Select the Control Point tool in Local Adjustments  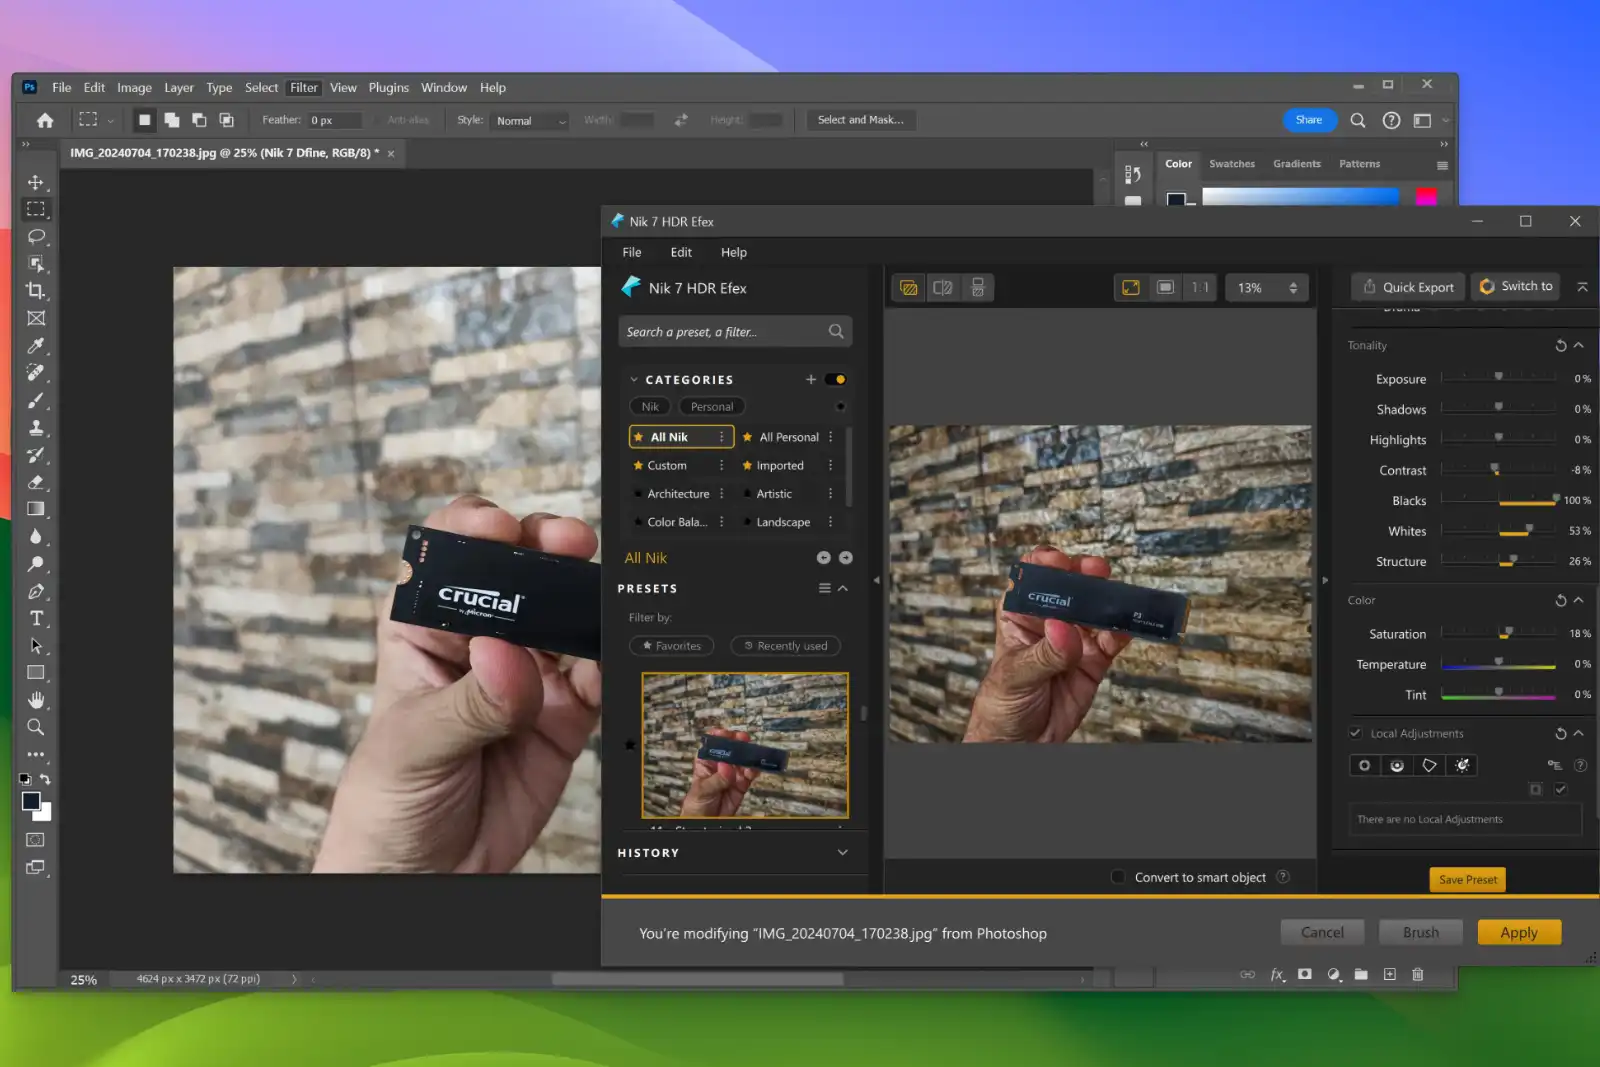1364,765
